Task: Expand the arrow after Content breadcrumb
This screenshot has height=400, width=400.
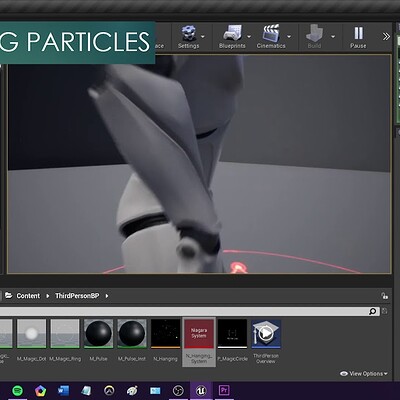Action: [48, 296]
